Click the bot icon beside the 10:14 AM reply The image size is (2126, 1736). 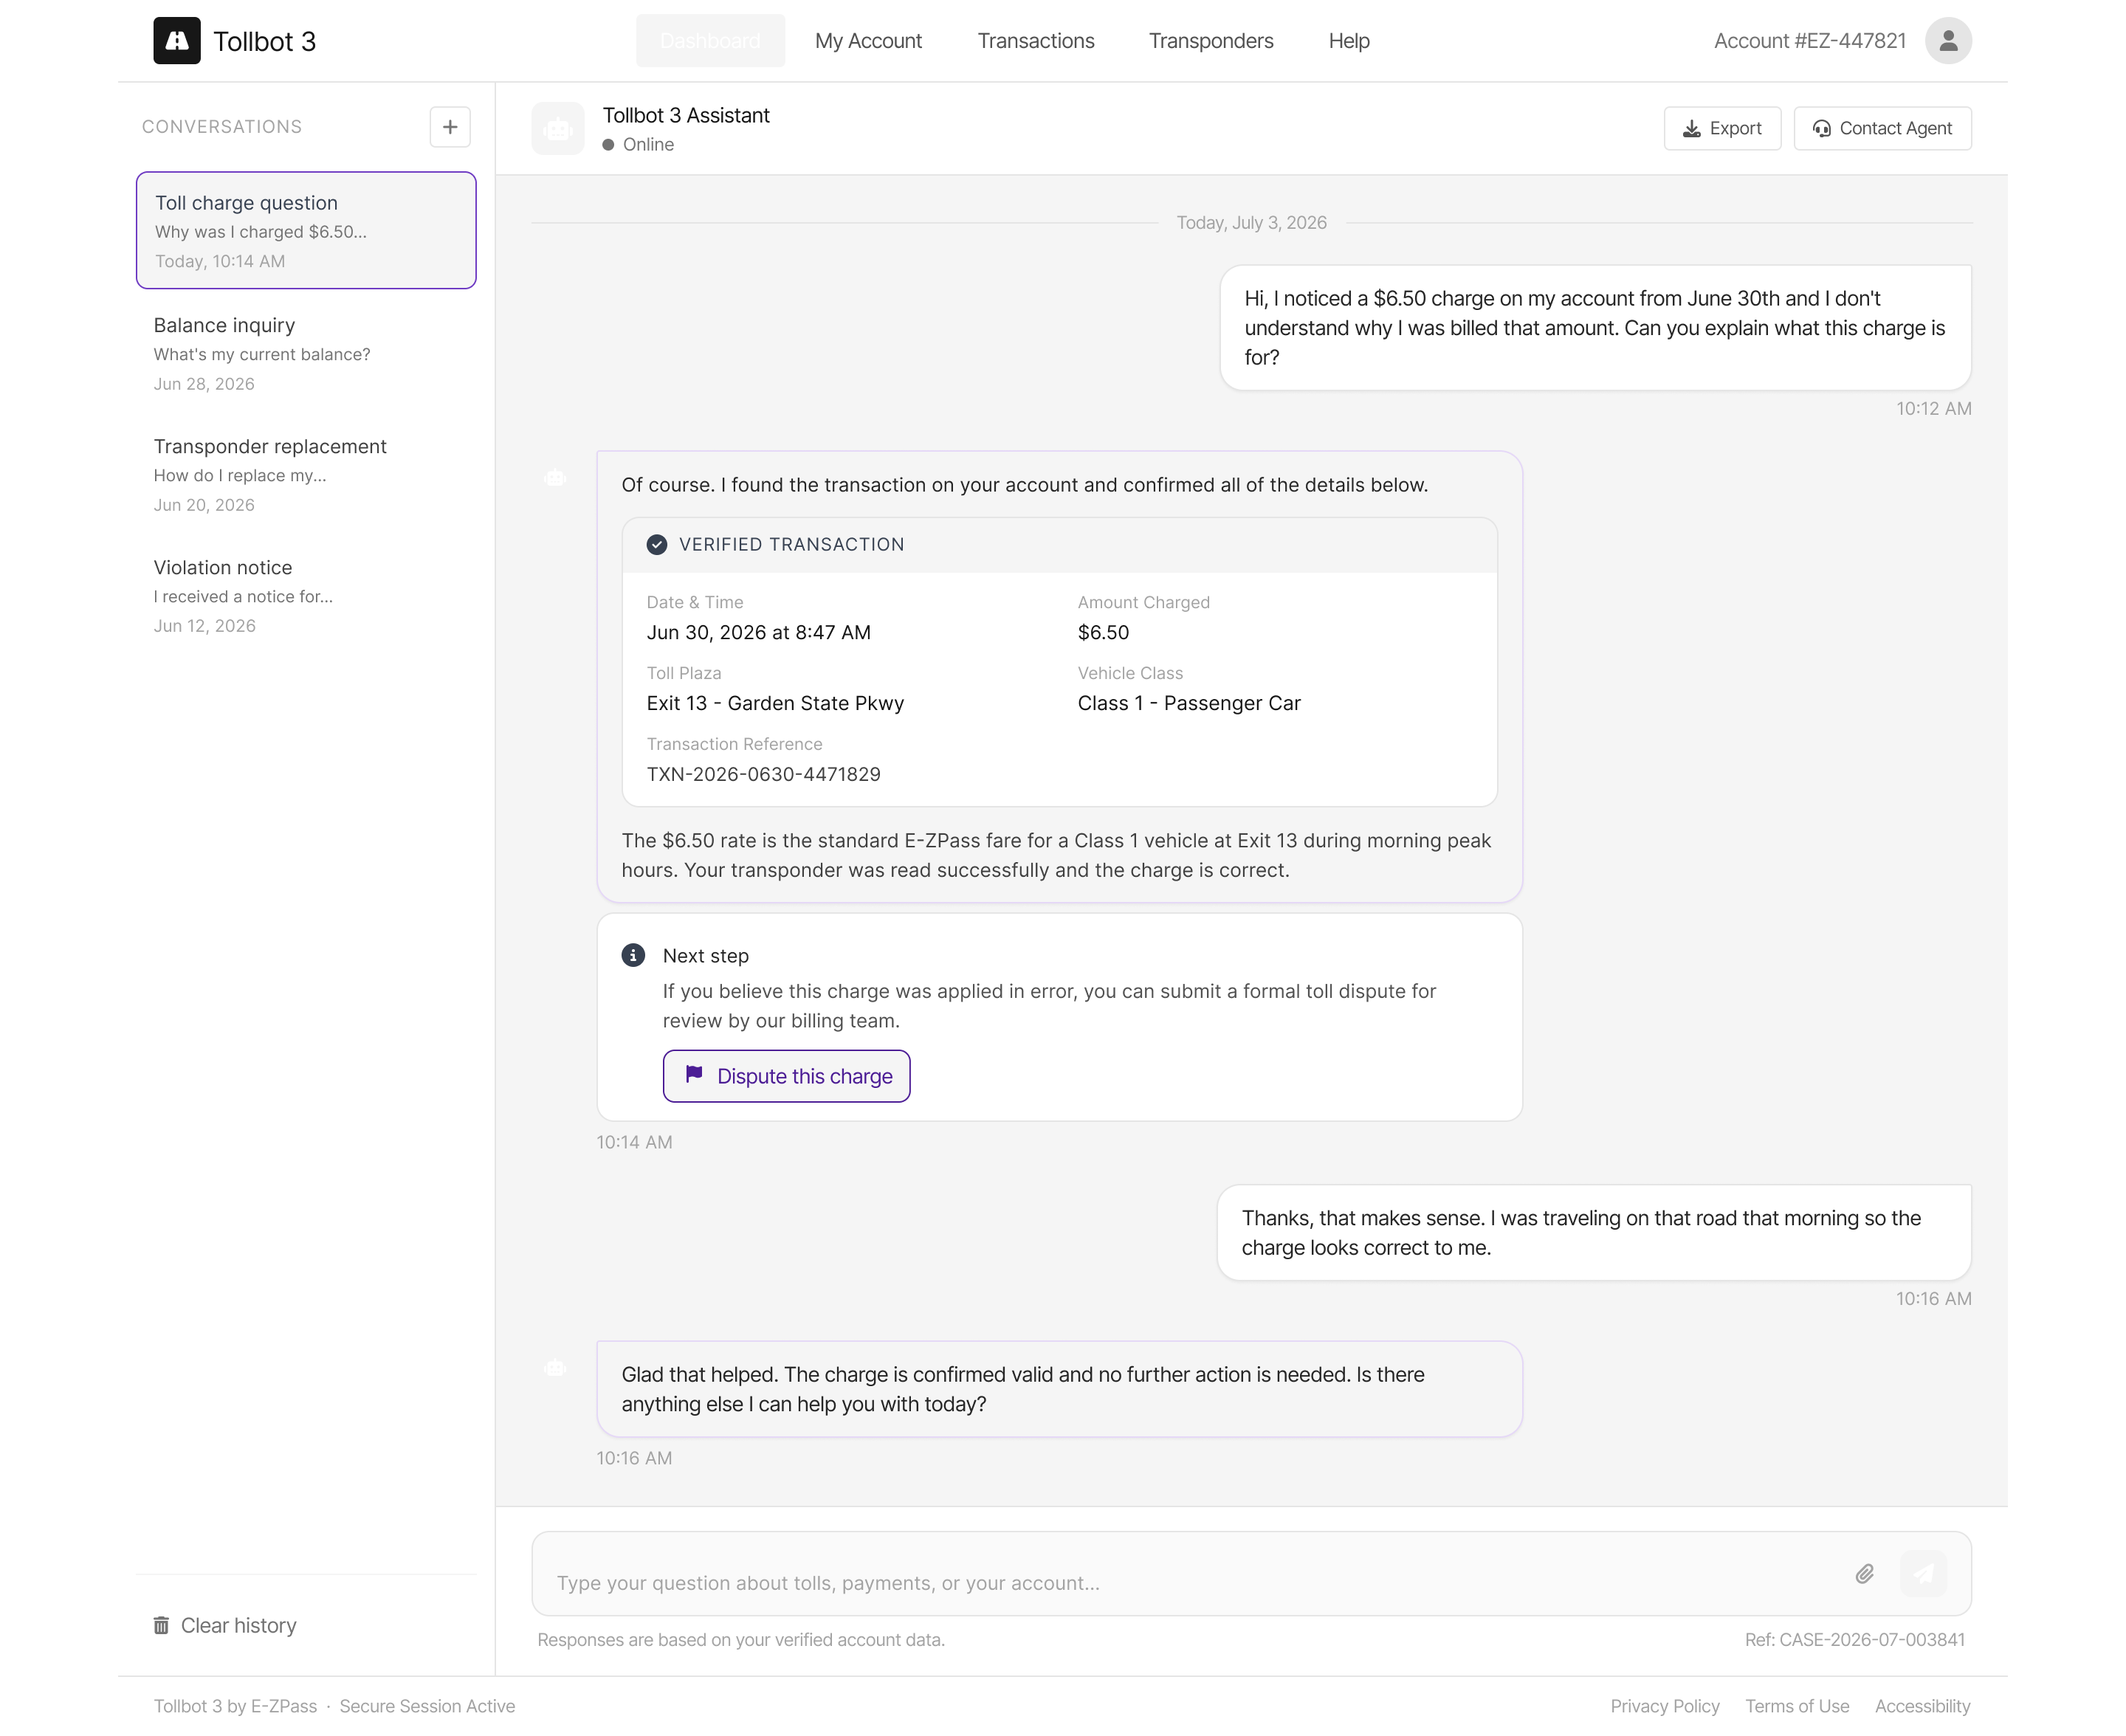555,478
